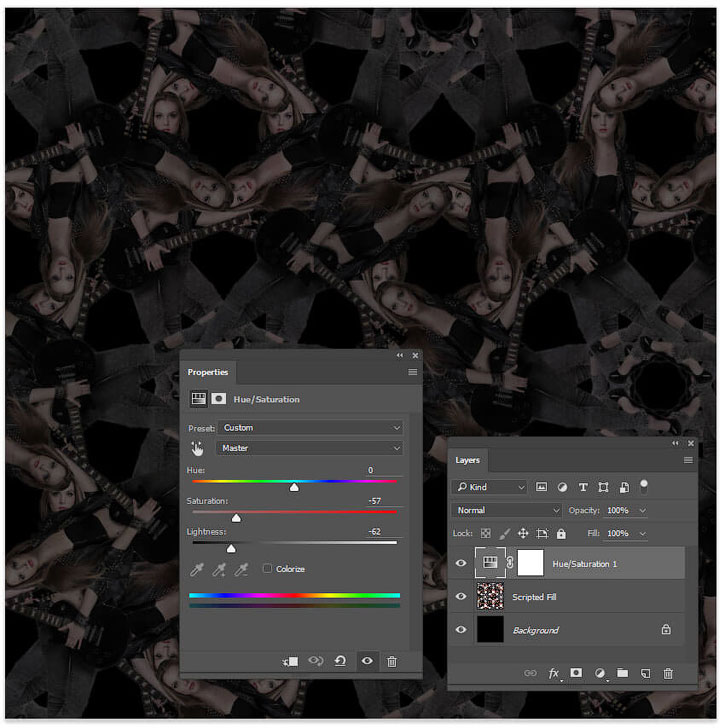Click the layer mask icon in Properties

(x=219, y=401)
